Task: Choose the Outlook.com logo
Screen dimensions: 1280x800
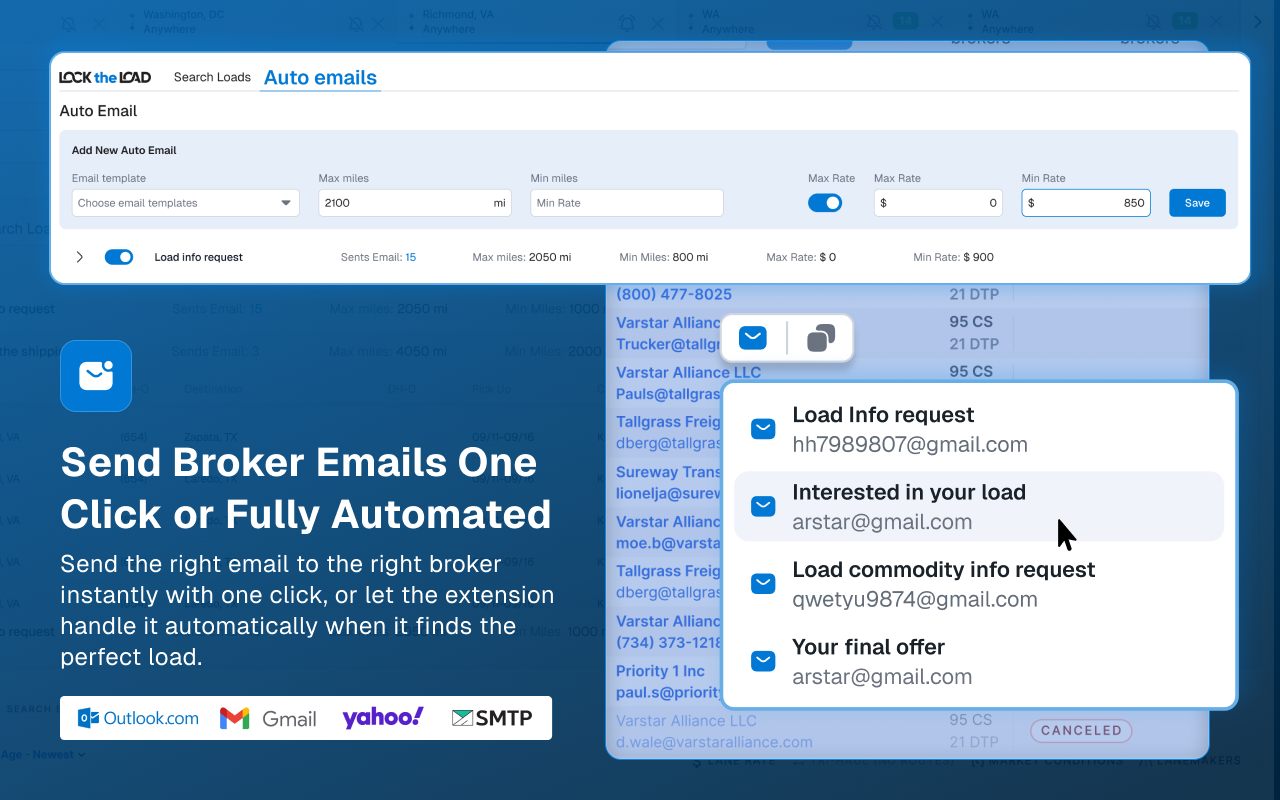Action: pyautogui.click(x=139, y=718)
